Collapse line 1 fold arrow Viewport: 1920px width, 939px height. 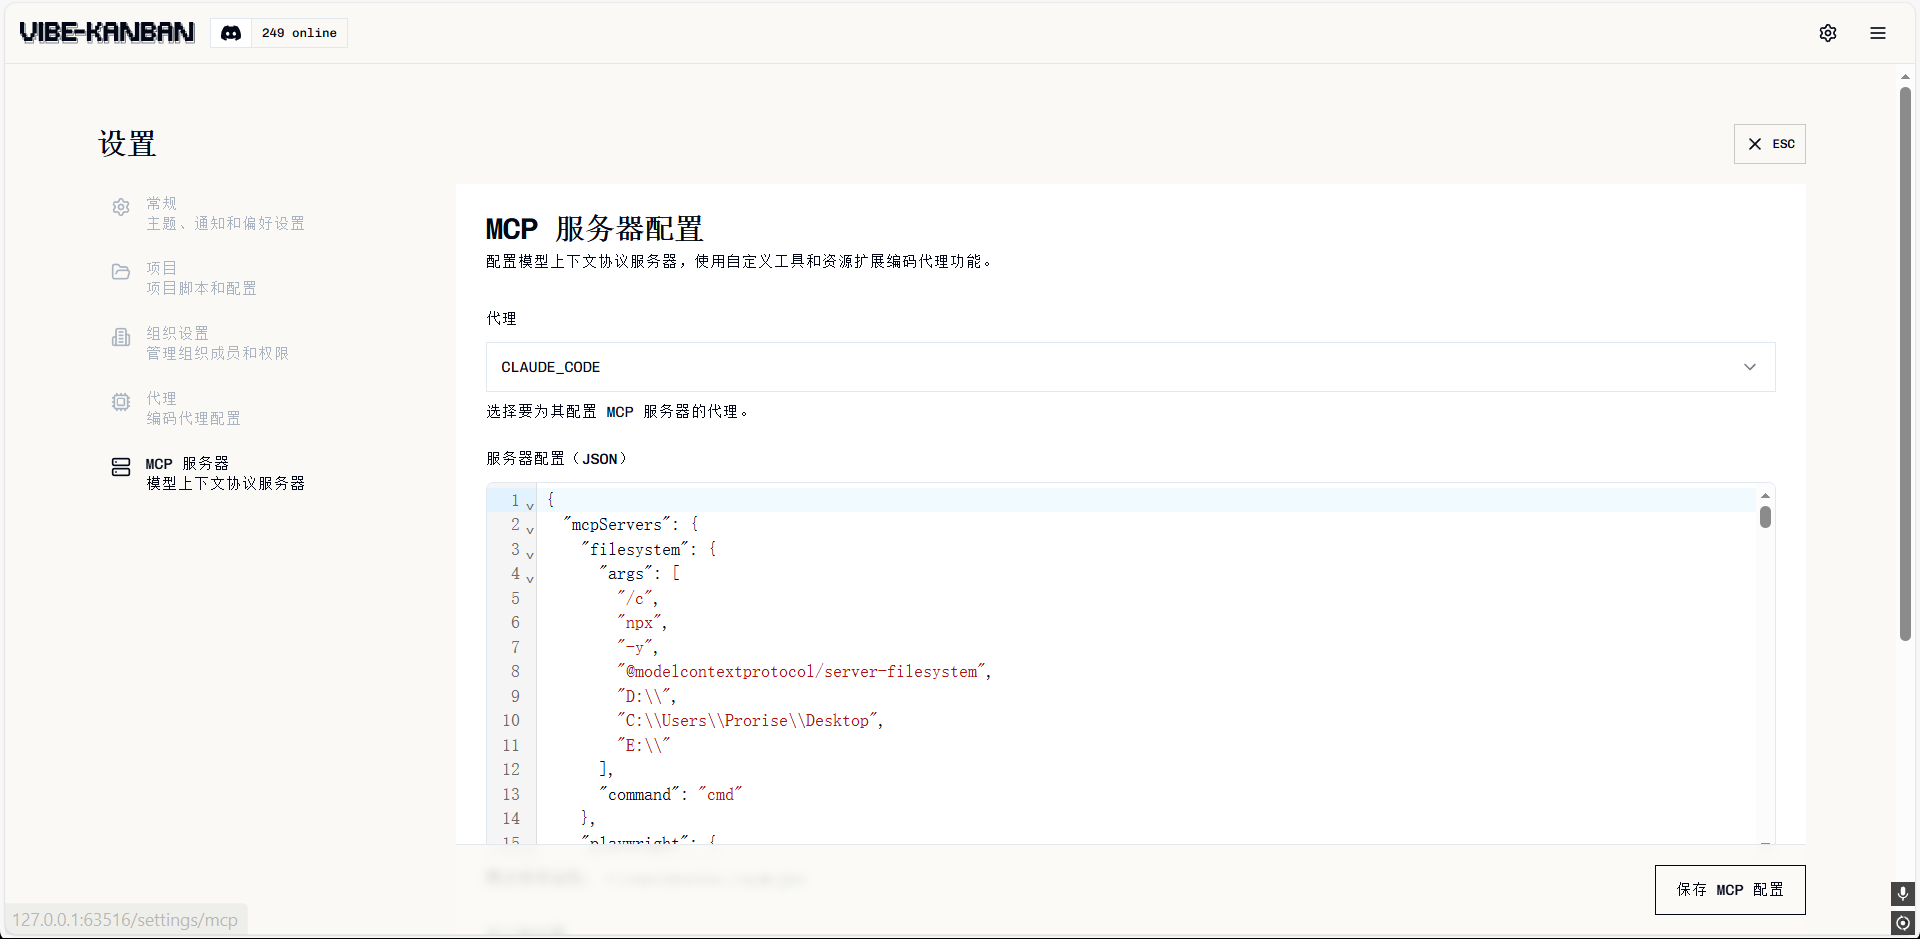530,506
